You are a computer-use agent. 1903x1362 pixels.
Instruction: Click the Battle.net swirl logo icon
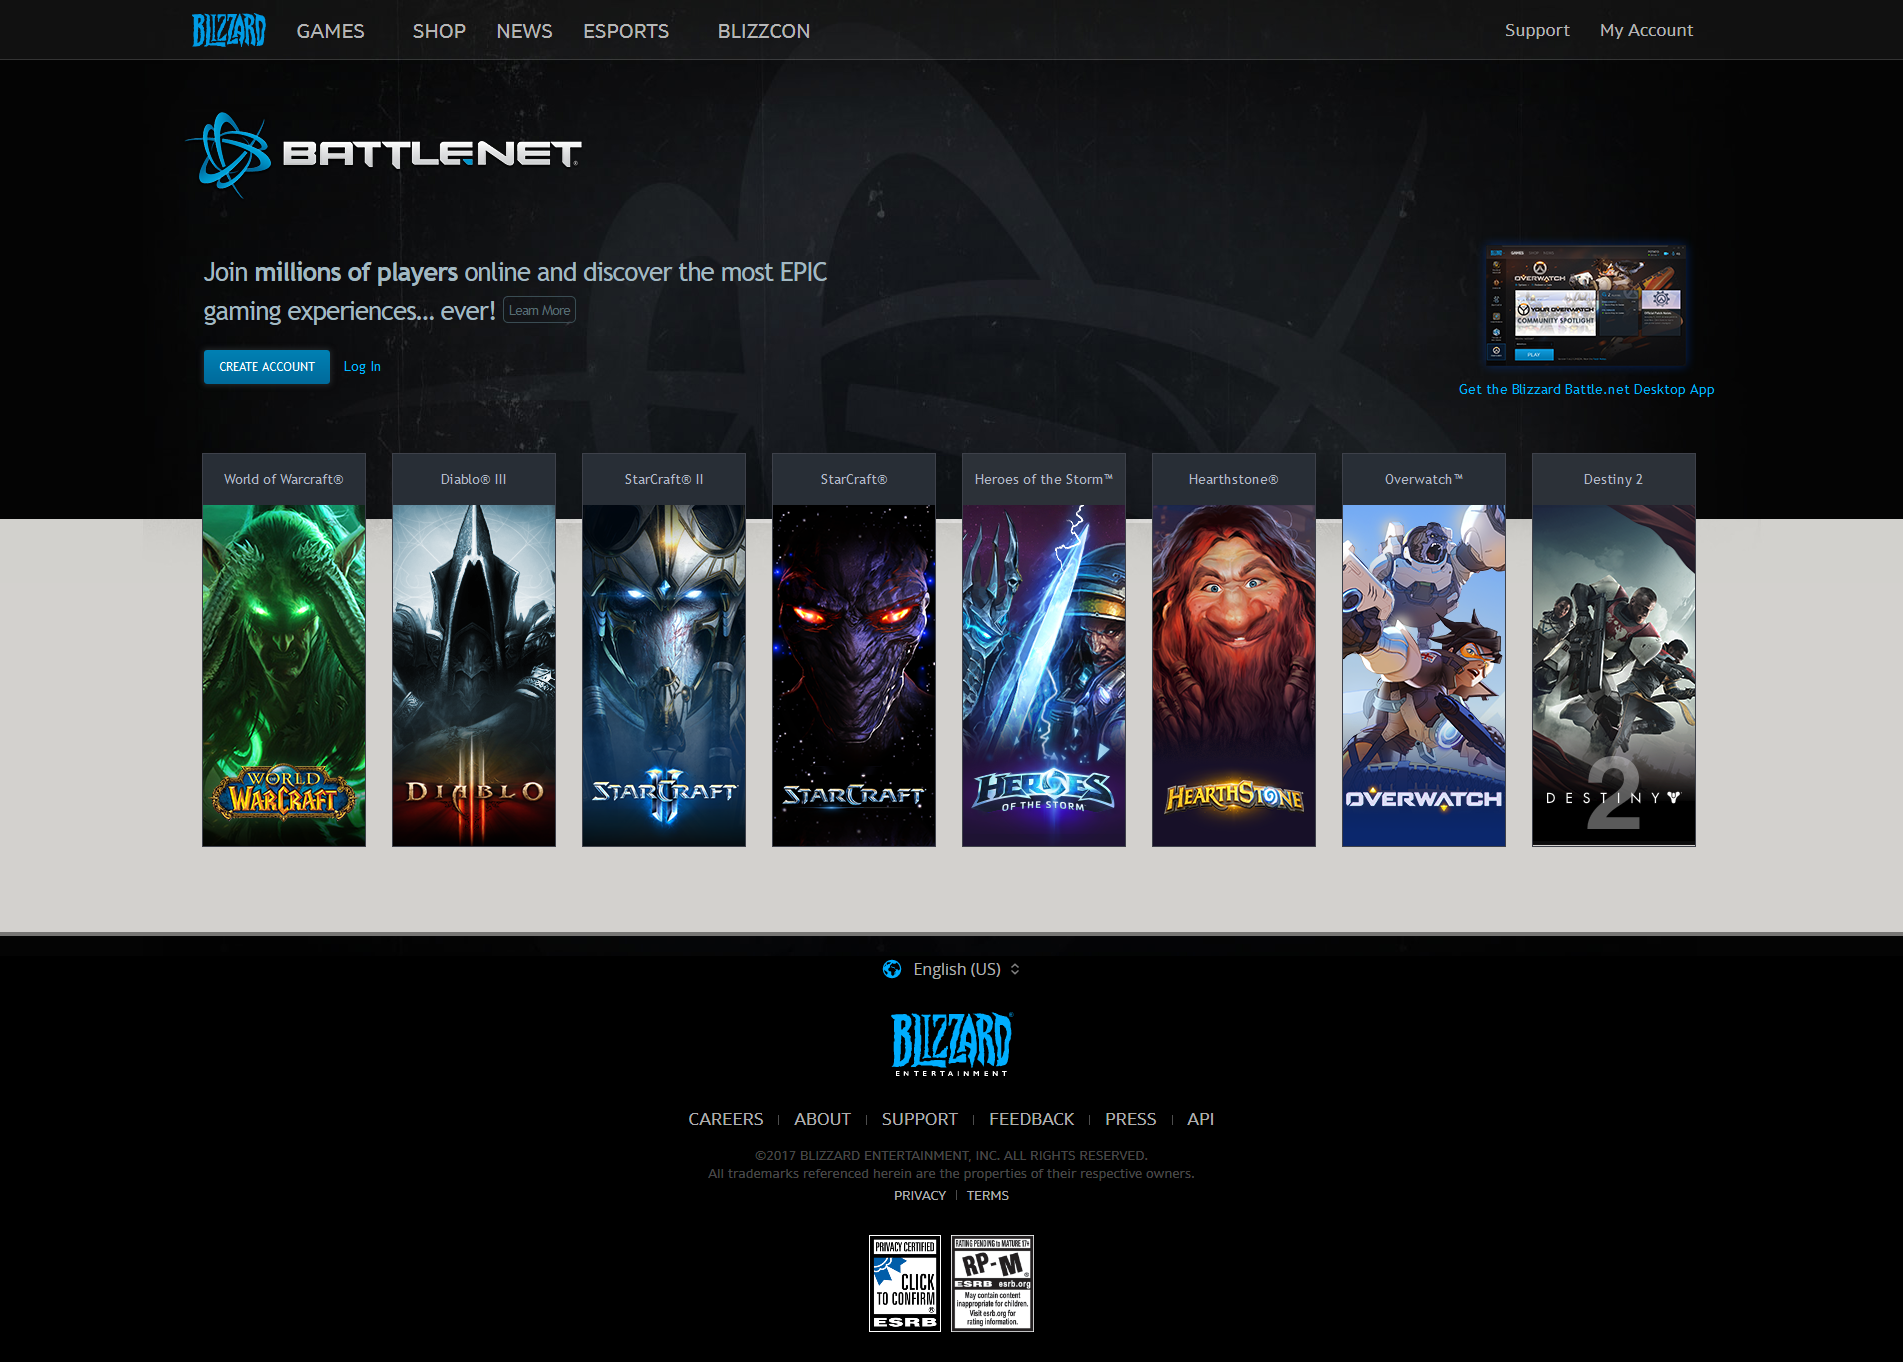pyautogui.click(x=231, y=155)
